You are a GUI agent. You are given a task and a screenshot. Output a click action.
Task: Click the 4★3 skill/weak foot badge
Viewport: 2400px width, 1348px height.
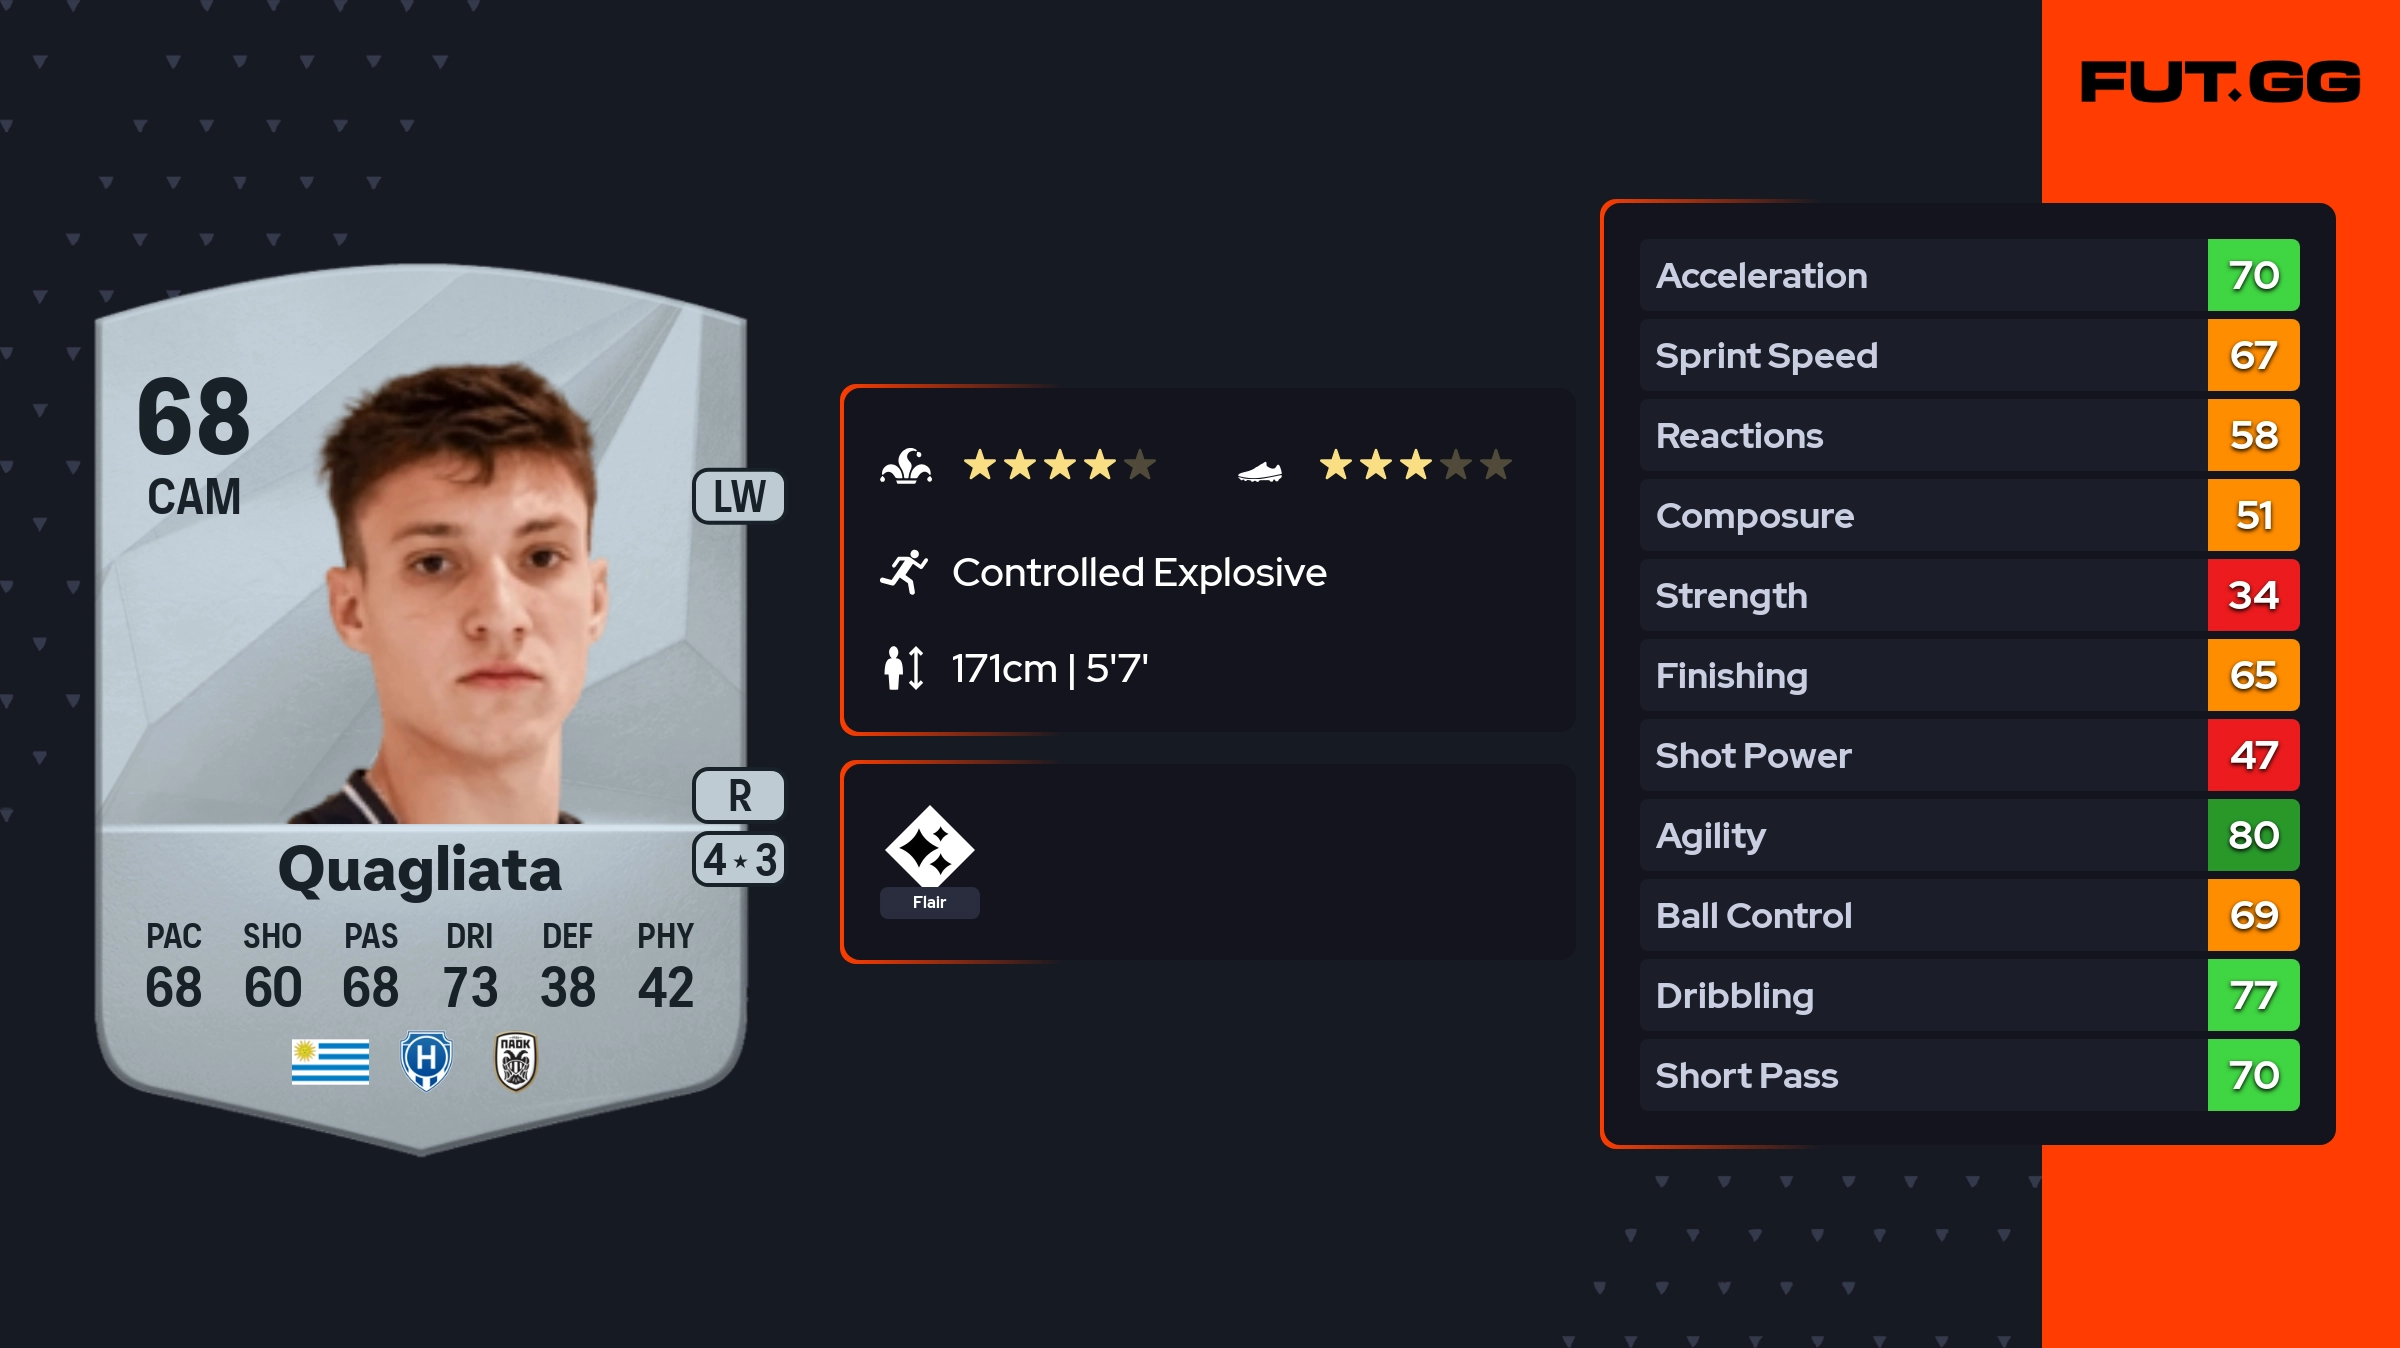pyautogui.click(x=739, y=860)
